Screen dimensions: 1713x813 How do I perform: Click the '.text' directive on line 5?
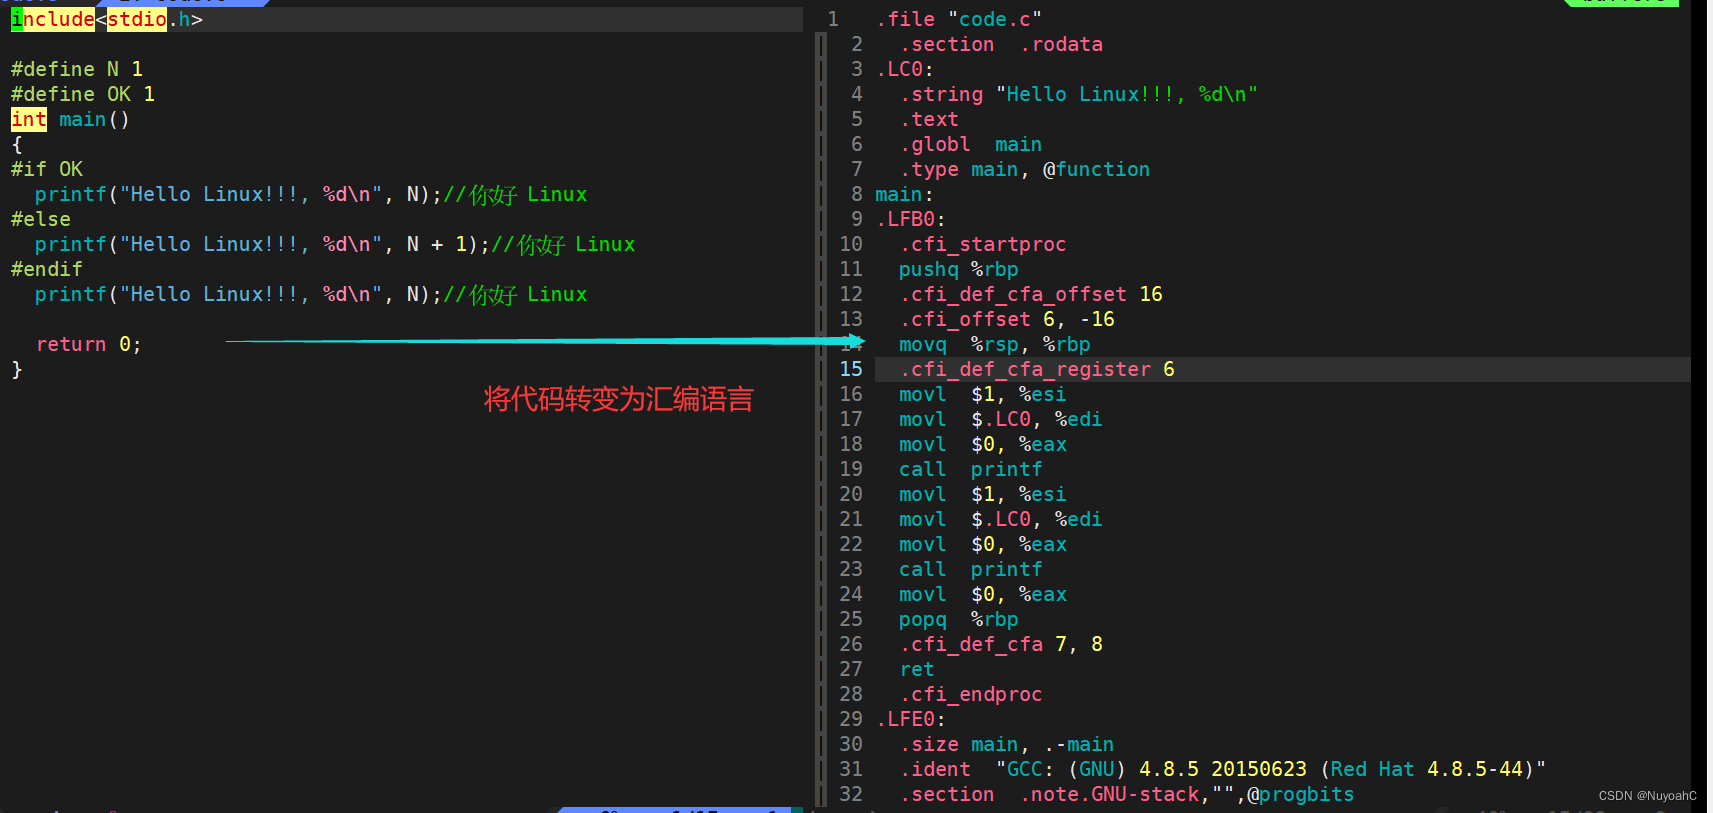[929, 119]
